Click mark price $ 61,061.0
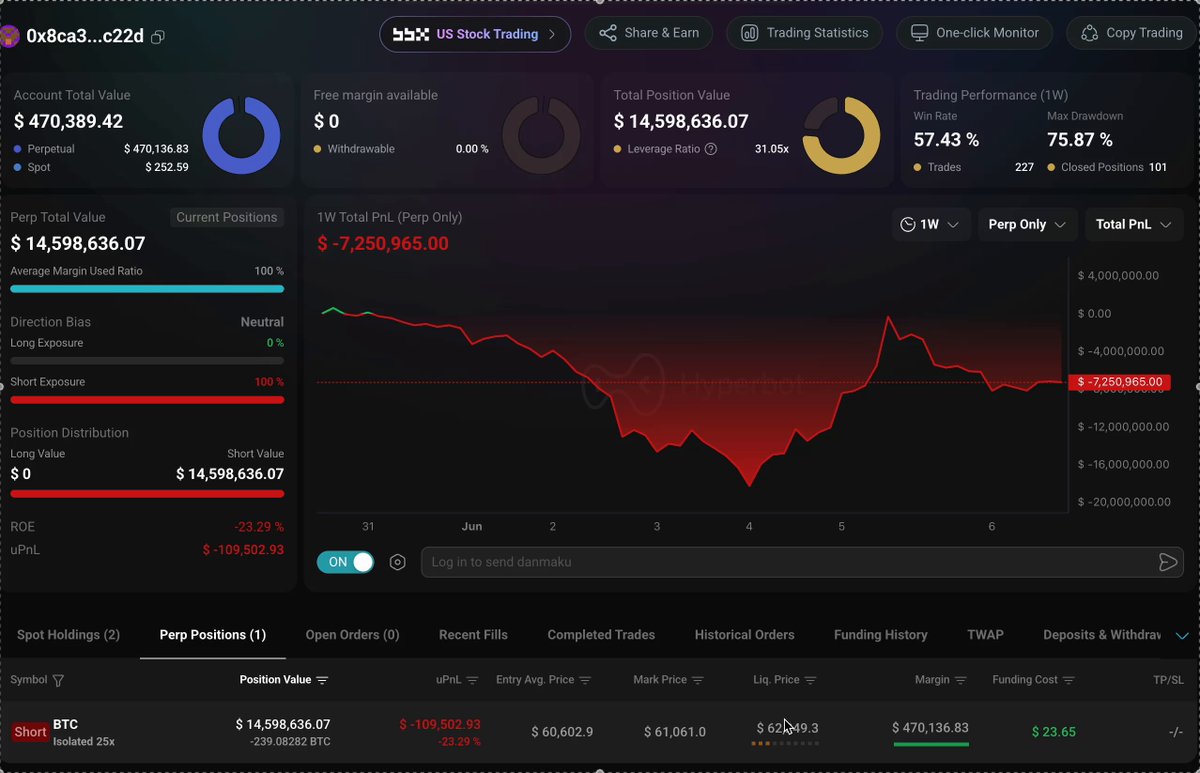The height and width of the screenshot is (773, 1200). pos(675,732)
